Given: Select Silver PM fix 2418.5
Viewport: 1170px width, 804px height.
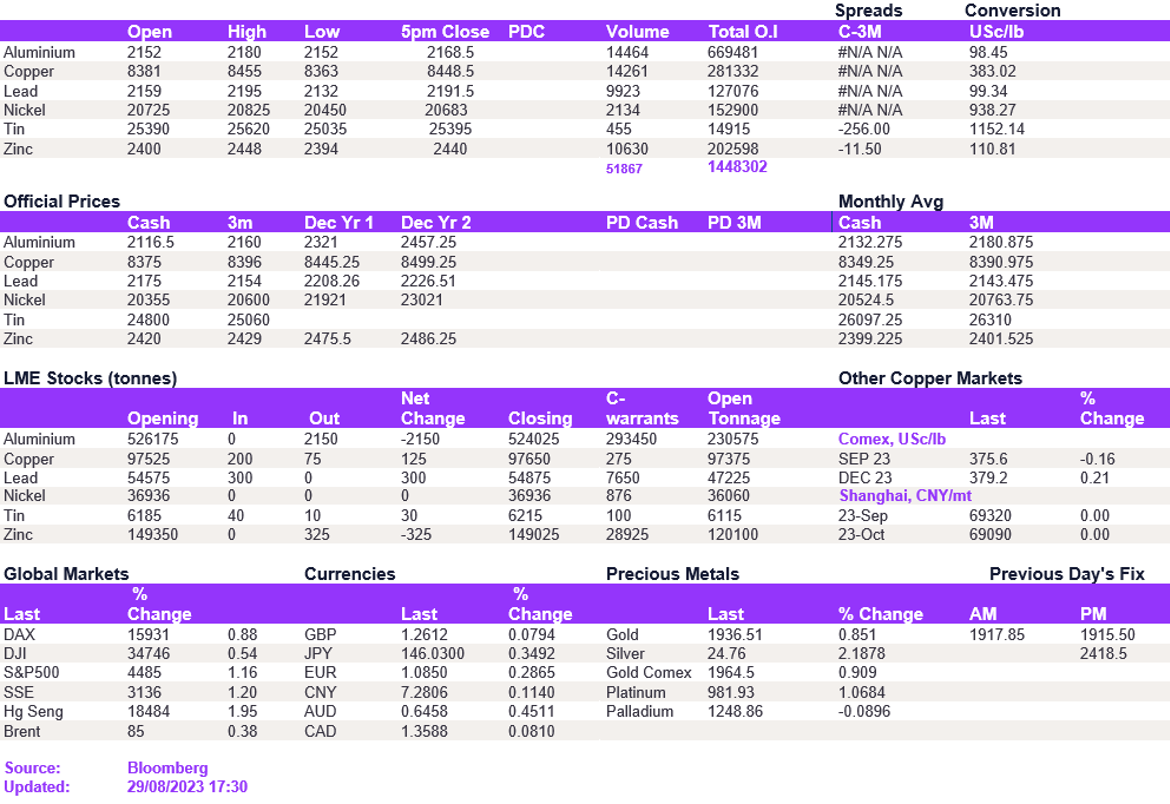Looking at the screenshot, I should pyautogui.click(x=1103, y=654).
